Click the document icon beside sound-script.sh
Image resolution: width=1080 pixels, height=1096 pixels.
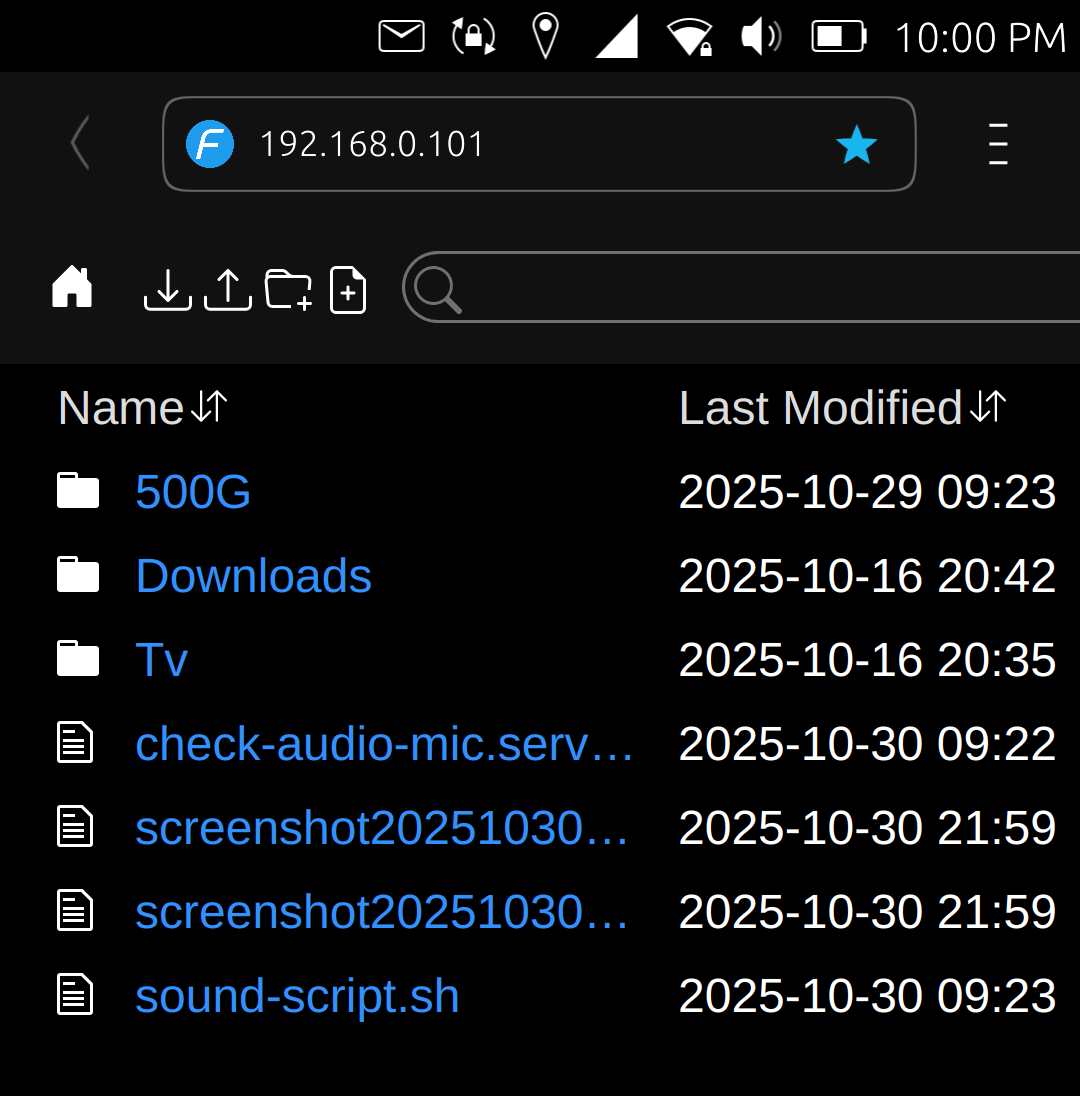[x=74, y=995]
